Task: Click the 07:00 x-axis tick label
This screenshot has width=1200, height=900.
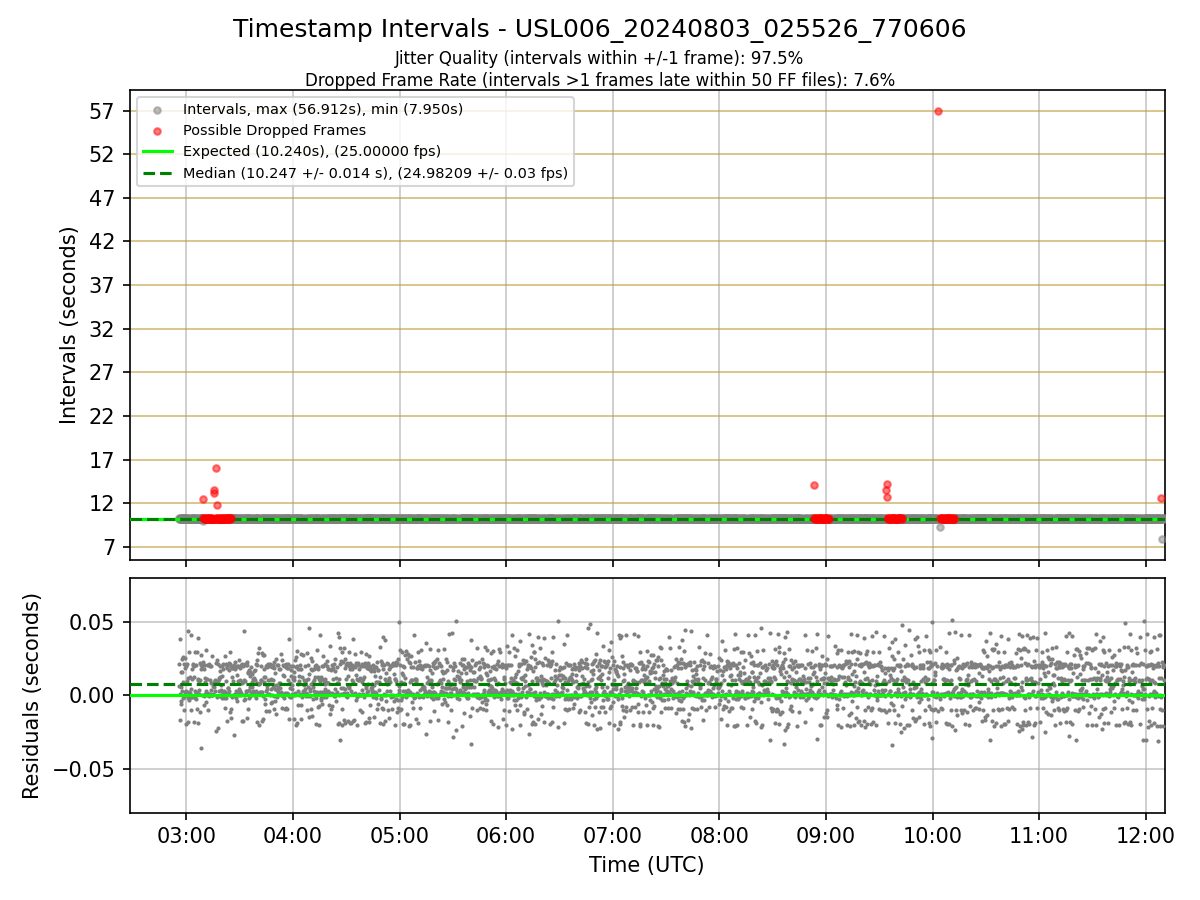Action: 613,837
